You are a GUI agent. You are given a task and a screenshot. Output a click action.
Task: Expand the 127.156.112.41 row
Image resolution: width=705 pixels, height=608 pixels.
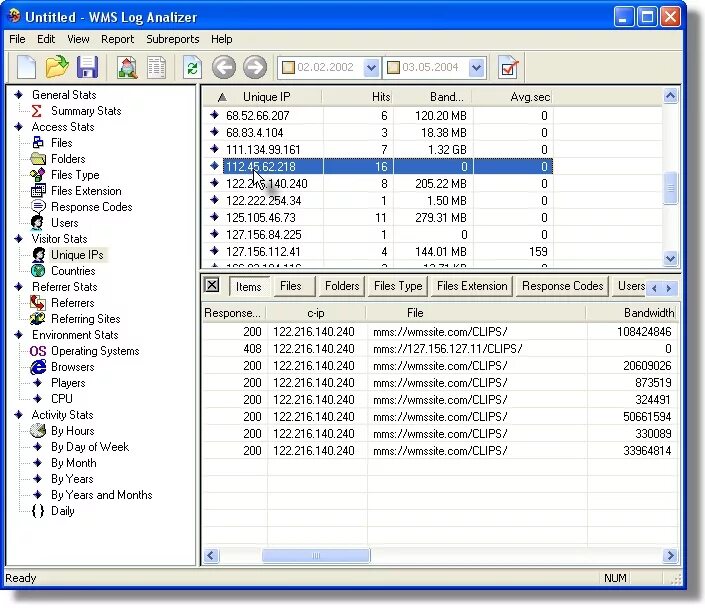tap(214, 251)
